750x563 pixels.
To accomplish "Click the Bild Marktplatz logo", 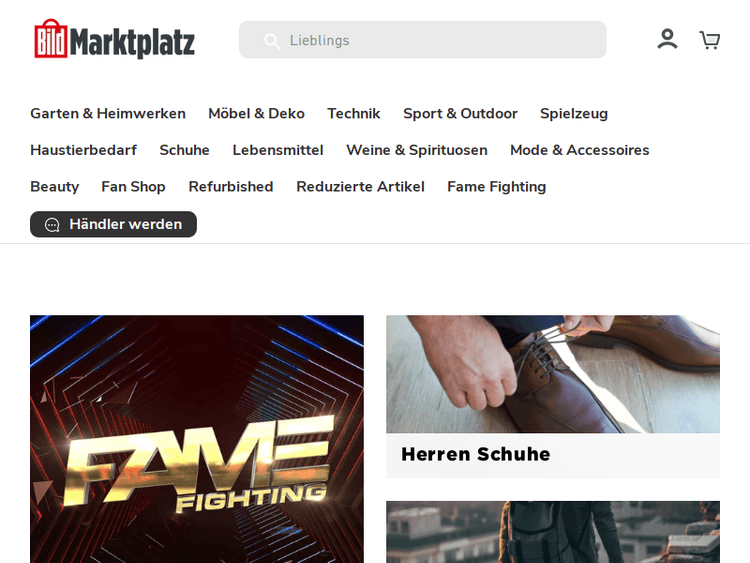I will click(x=115, y=39).
